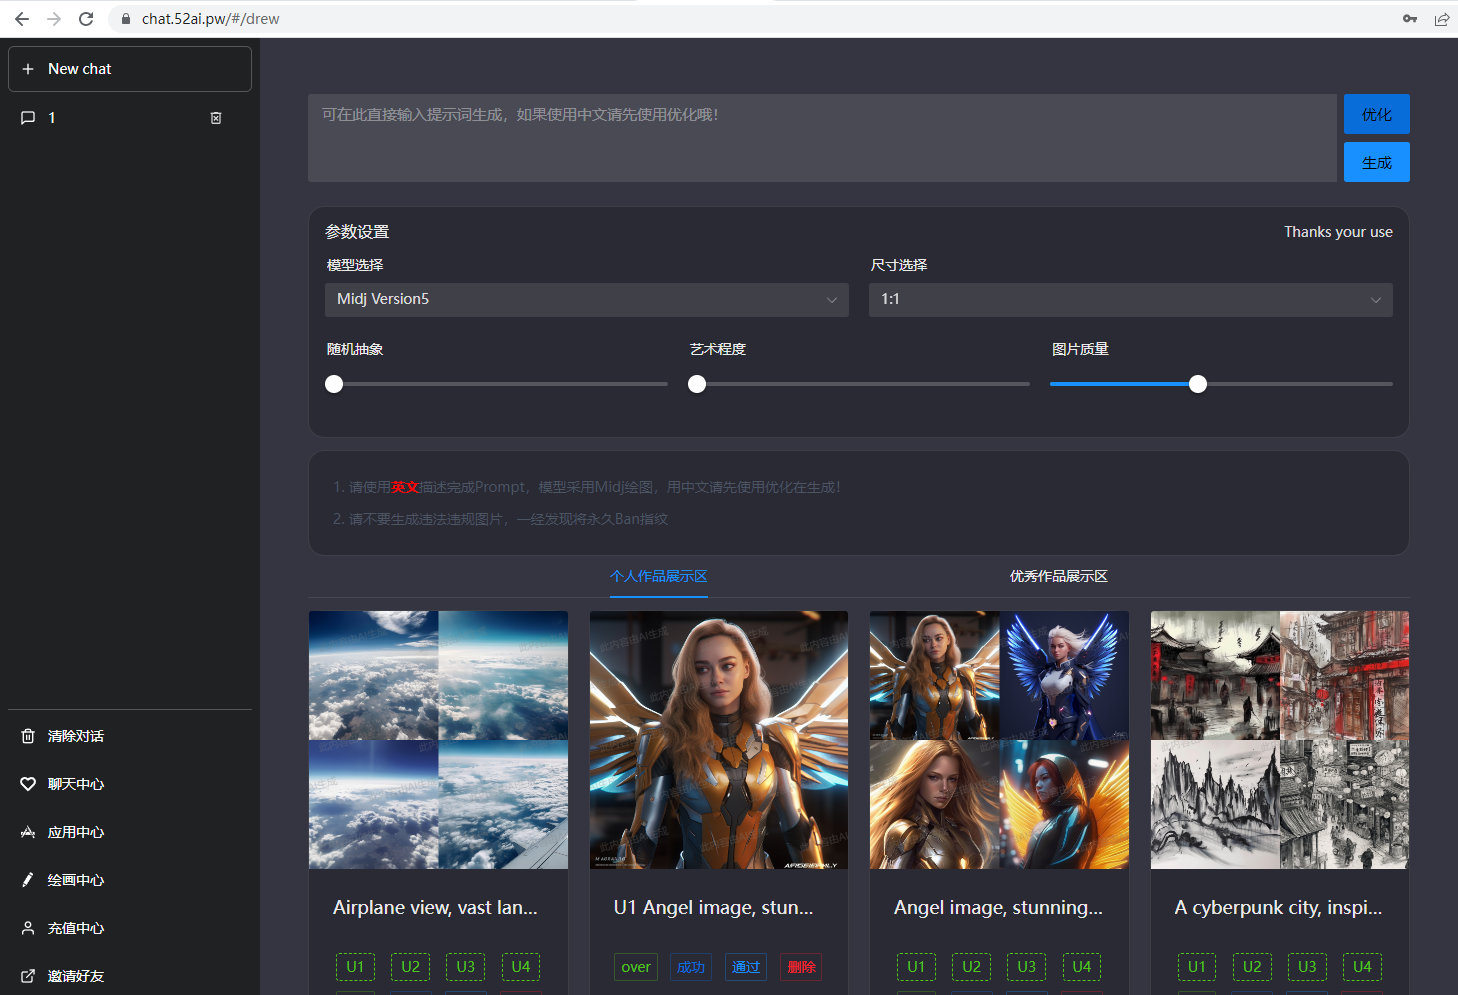Click the 优化 optimize button
1458x995 pixels.
click(1377, 114)
